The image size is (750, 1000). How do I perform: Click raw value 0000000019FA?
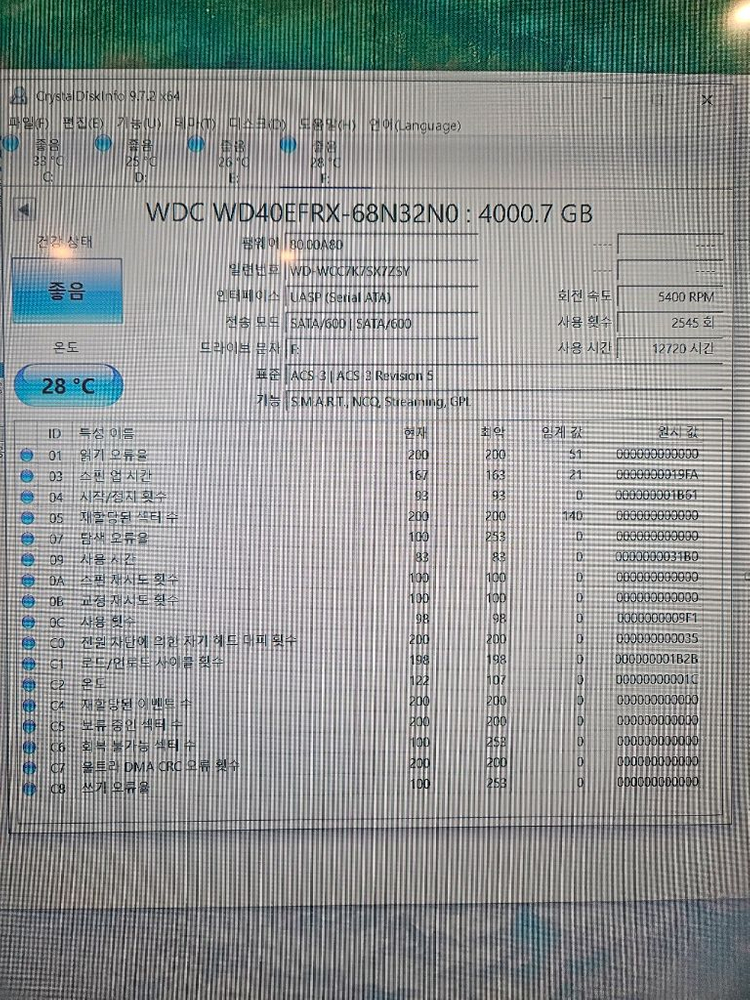coord(658,474)
